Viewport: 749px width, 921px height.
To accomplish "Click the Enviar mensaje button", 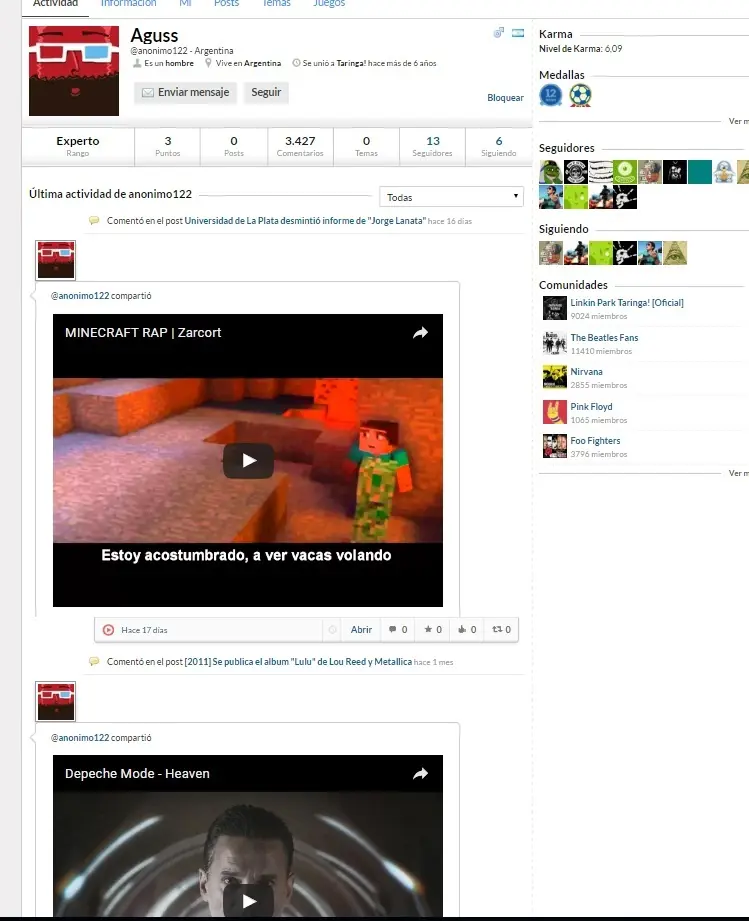I will [185, 92].
